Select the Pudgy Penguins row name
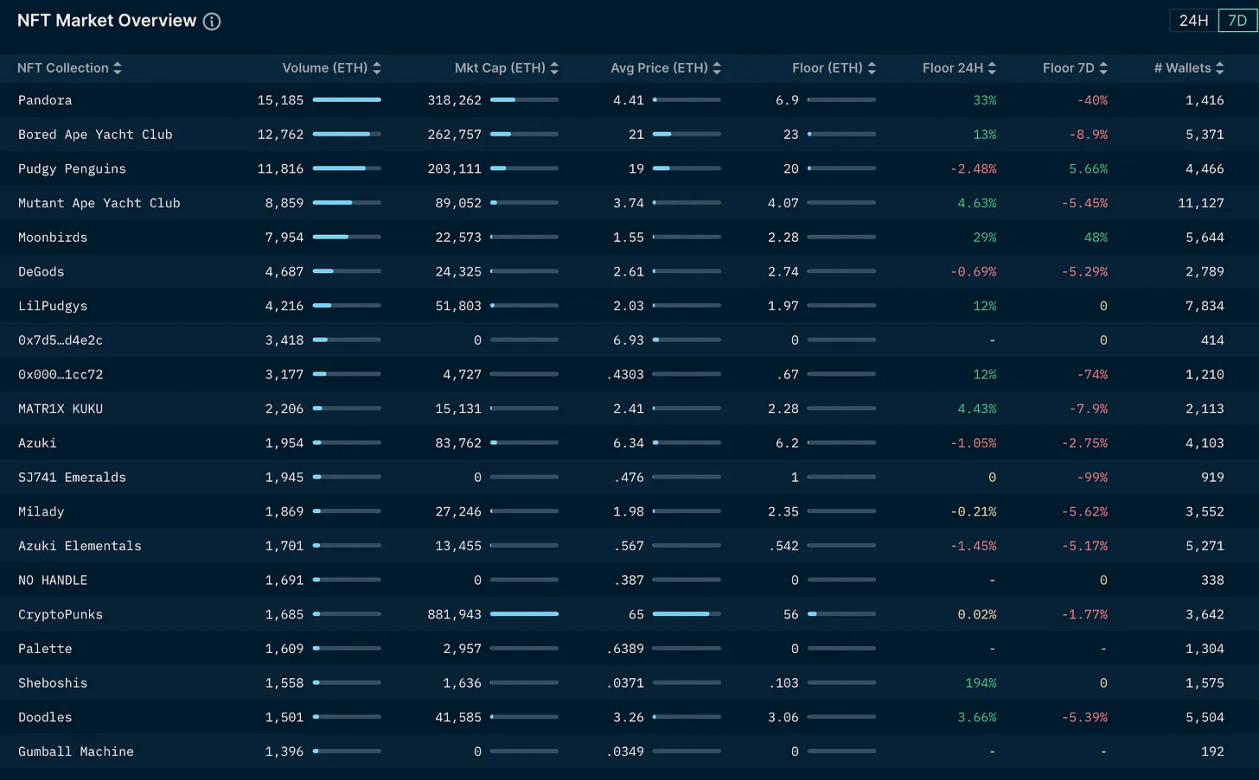The width and height of the screenshot is (1259, 780). tap(72, 169)
